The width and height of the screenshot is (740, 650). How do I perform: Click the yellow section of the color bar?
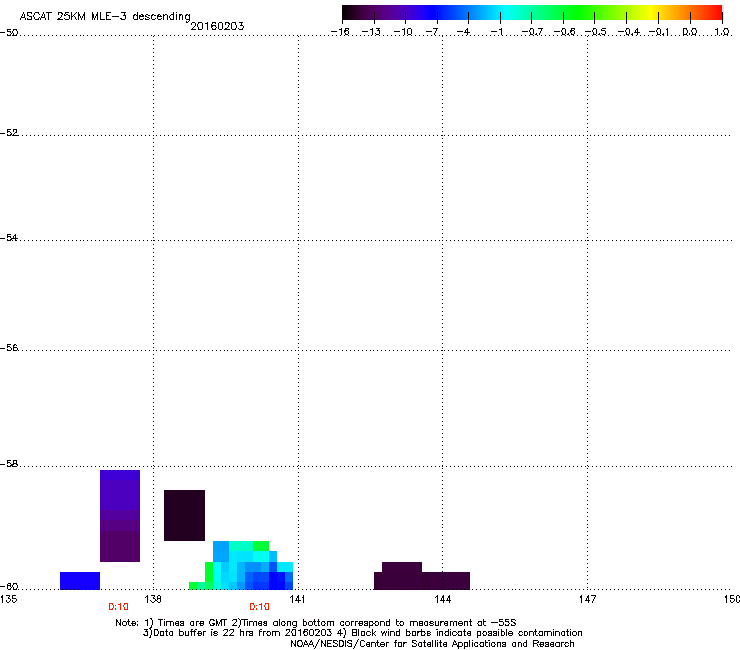651,12
